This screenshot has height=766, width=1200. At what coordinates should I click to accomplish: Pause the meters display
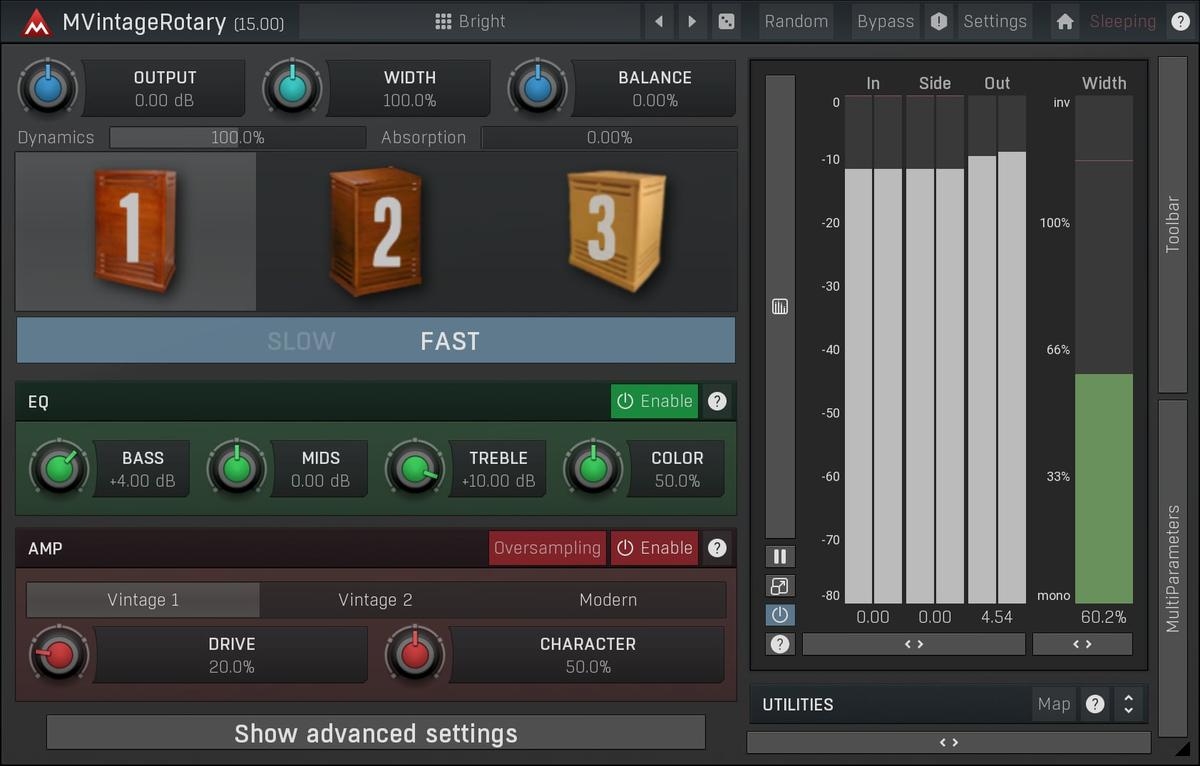coord(780,557)
